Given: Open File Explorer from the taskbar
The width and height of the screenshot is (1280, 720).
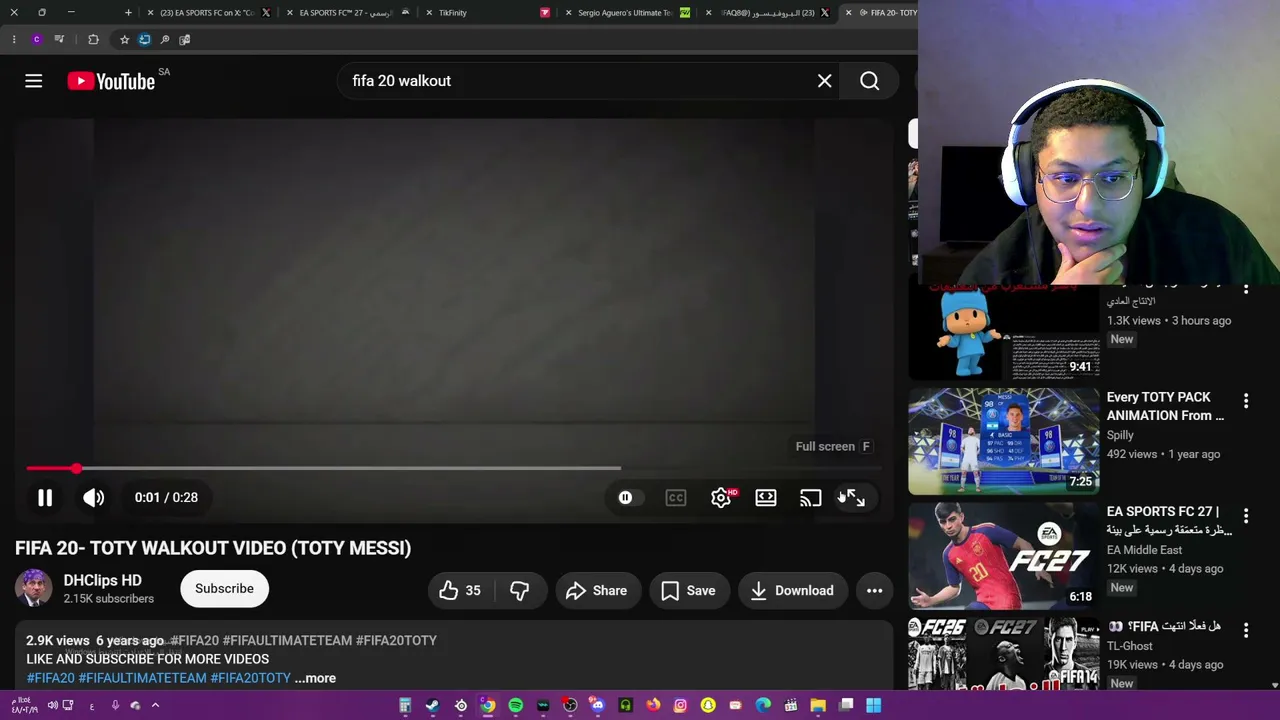Looking at the screenshot, I should point(818,705).
